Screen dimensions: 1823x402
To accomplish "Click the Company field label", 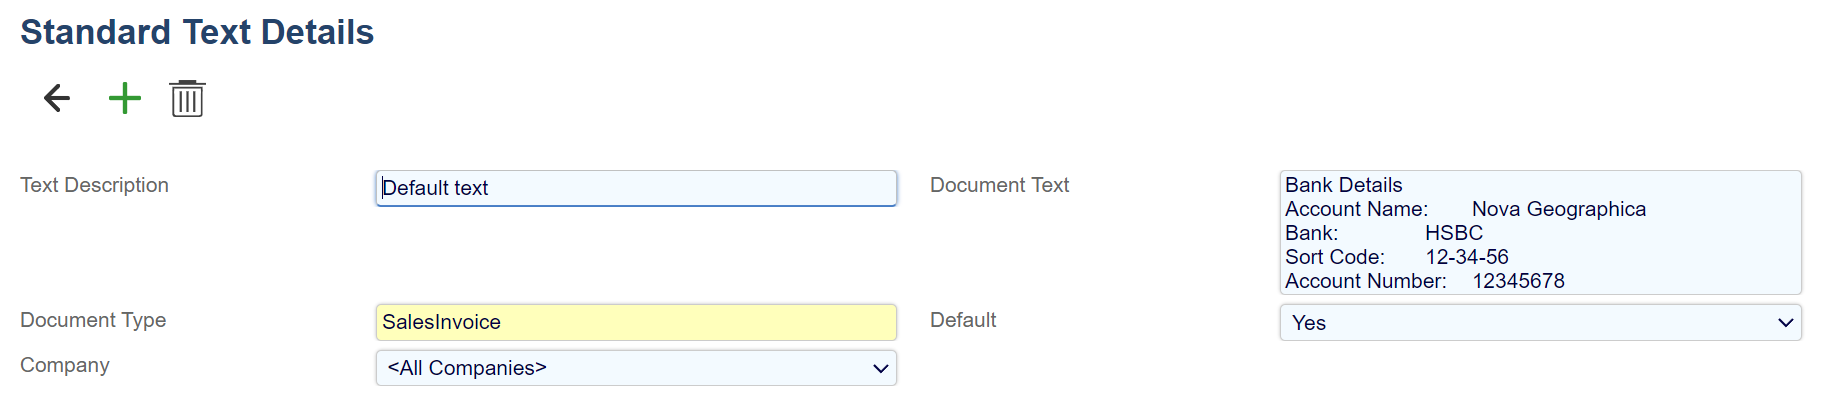I will [65, 365].
